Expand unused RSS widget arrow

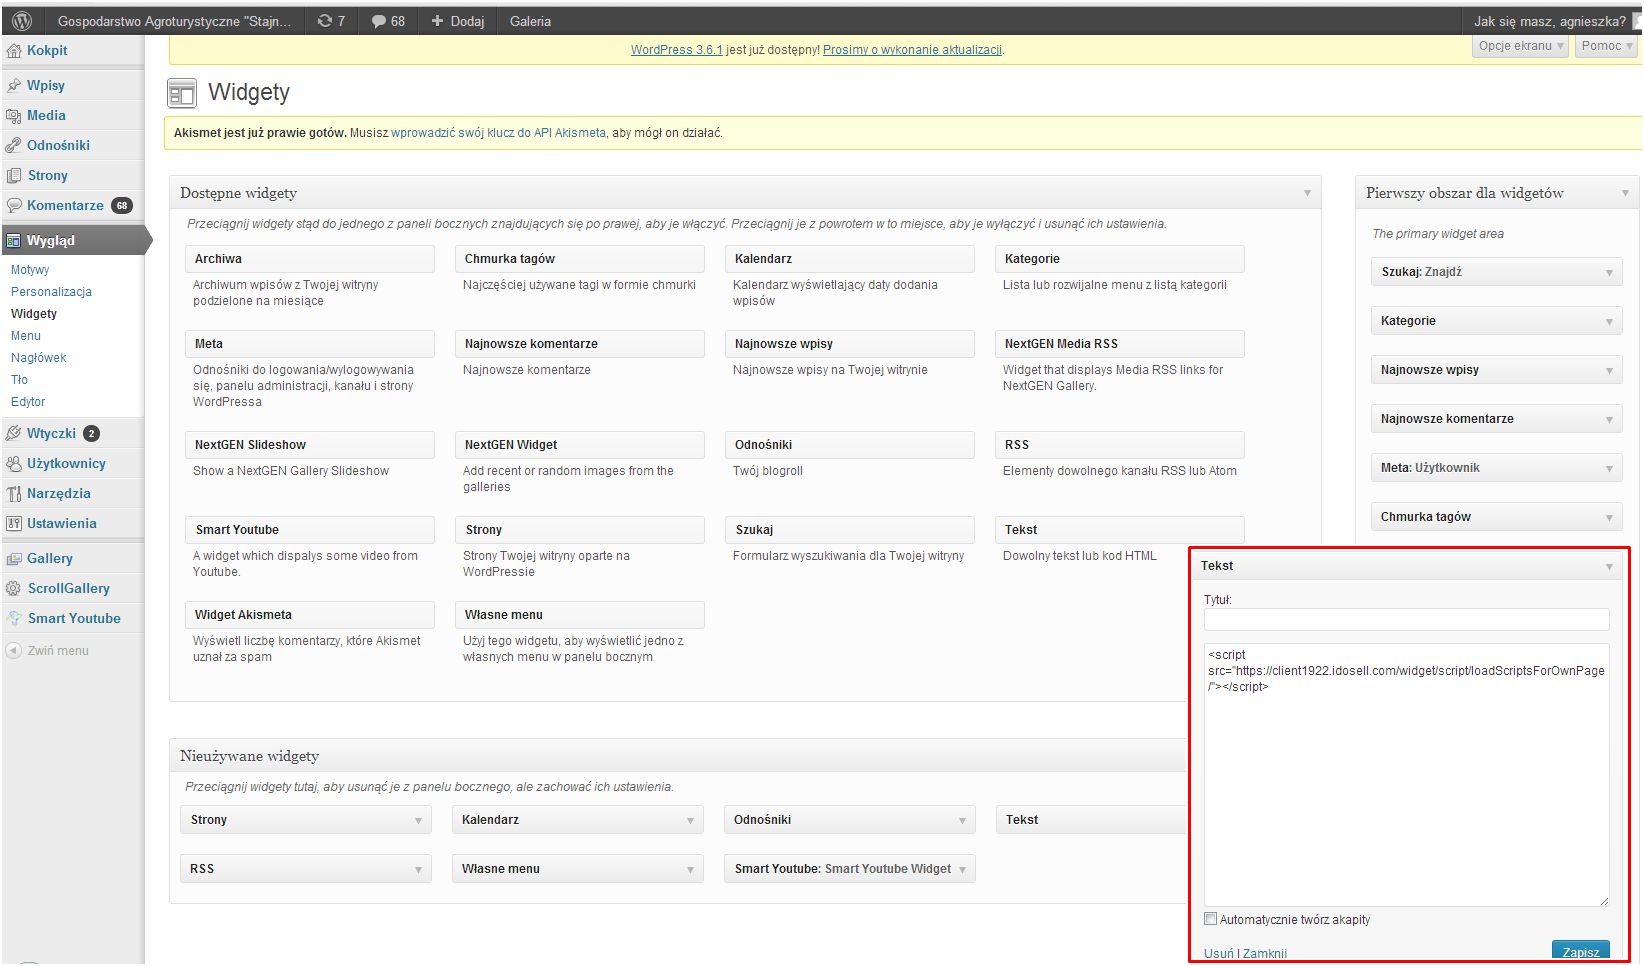[x=418, y=870]
